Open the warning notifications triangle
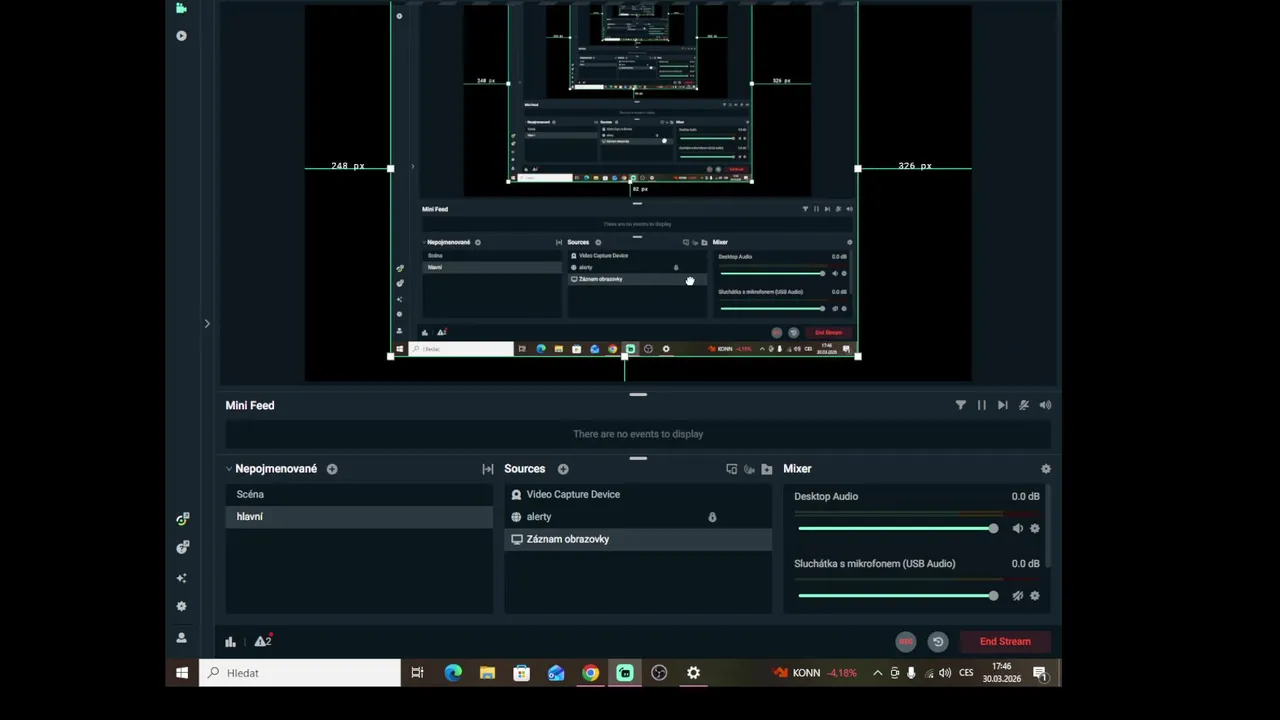The image size is (1280, 720). coord(263,641)
